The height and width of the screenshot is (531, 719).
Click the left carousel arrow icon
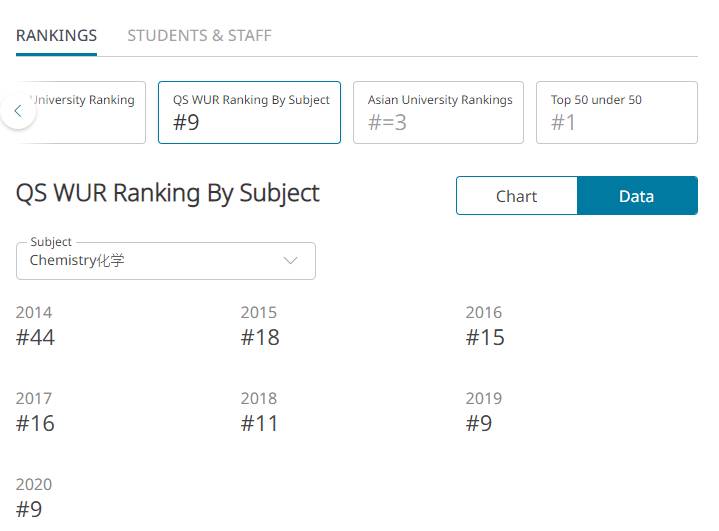18,111
